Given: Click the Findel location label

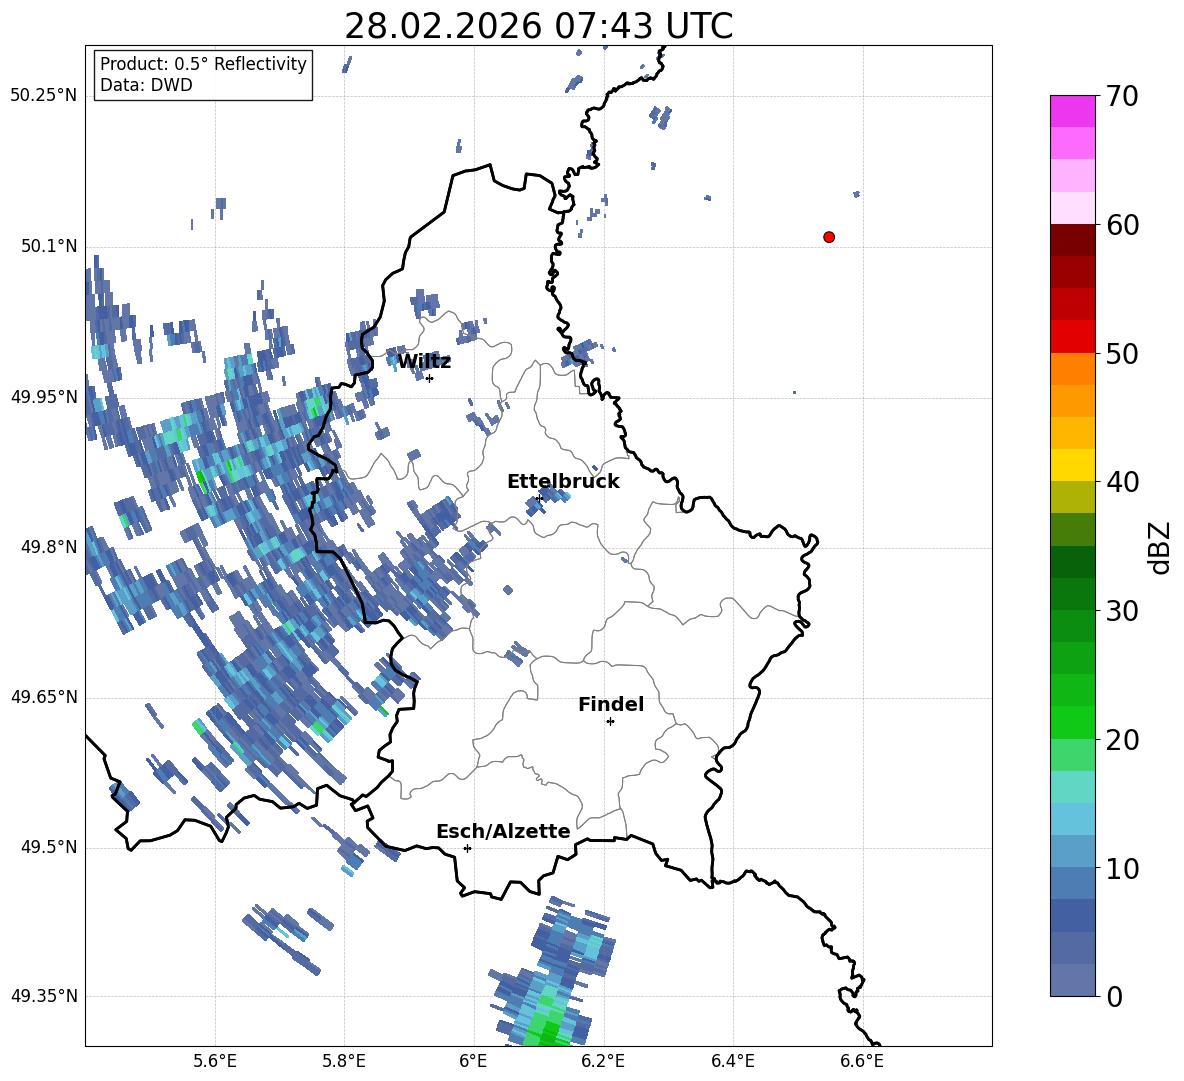Looking at the screenshot, I should [x=611, y=704].
